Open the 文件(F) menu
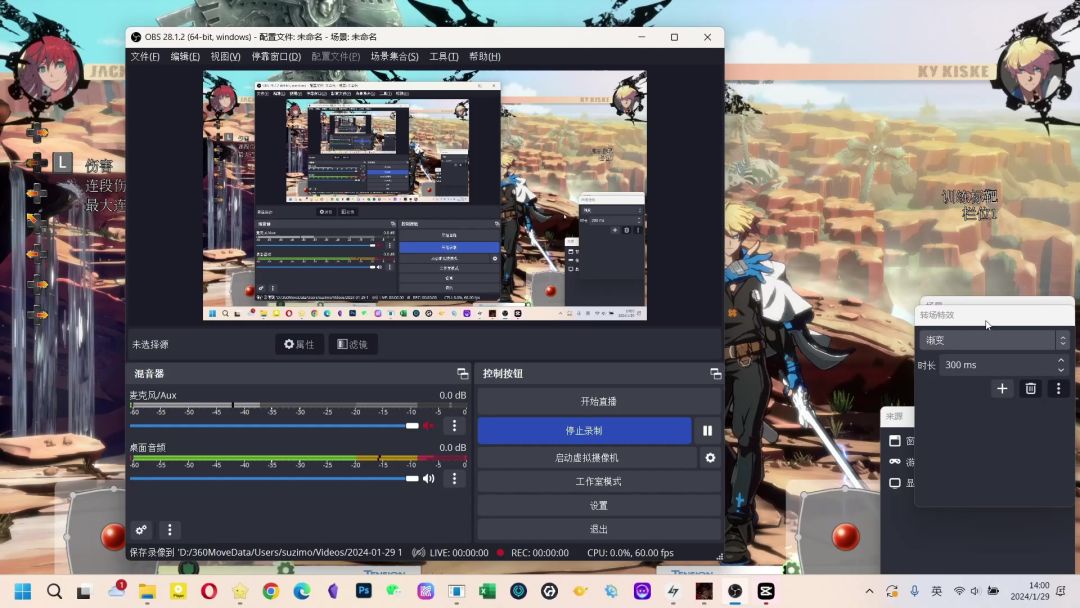The image size is (1080, 608). coord(145,56)
